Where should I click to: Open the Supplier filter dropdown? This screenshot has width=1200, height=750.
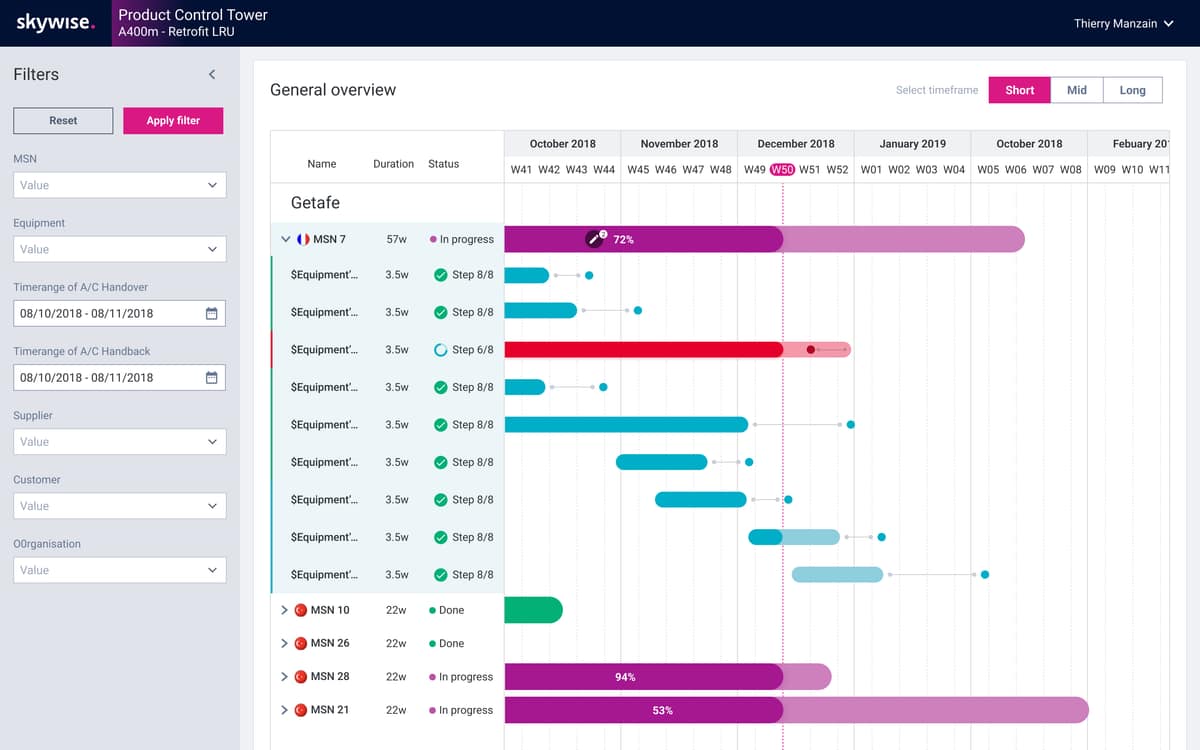(x=119, y=441)
